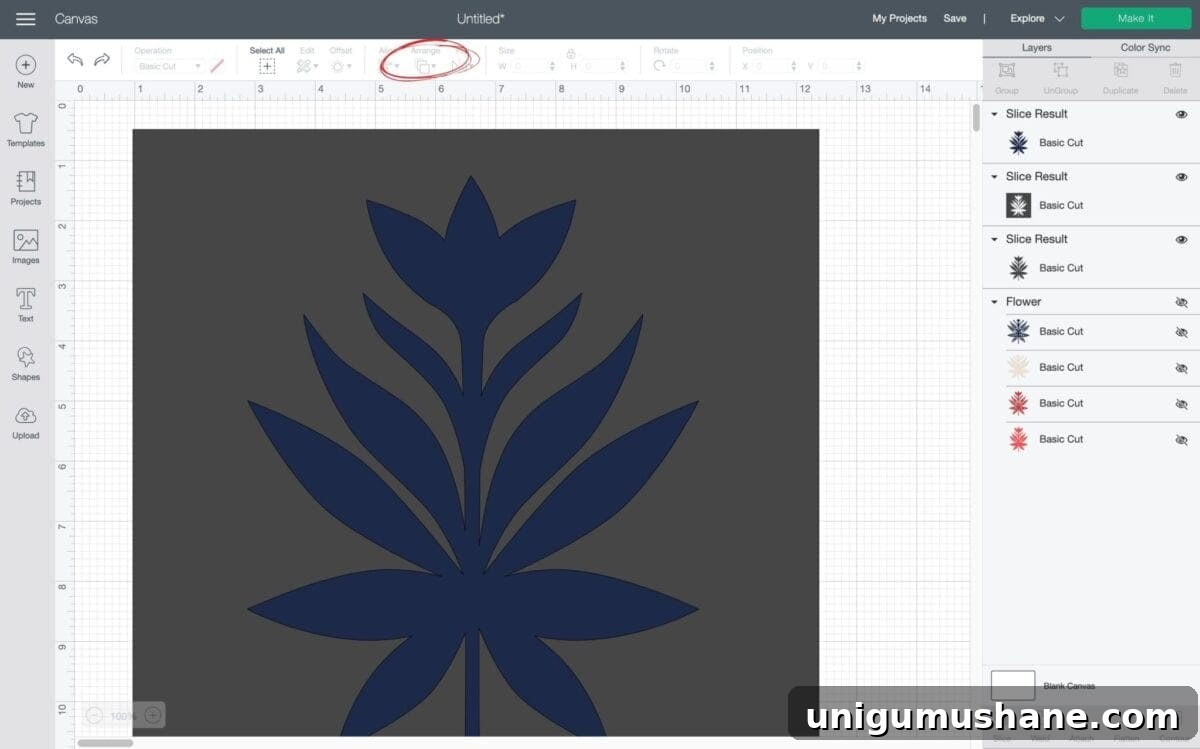
Task: Click the Flower group name
Action: (1023, 302)
